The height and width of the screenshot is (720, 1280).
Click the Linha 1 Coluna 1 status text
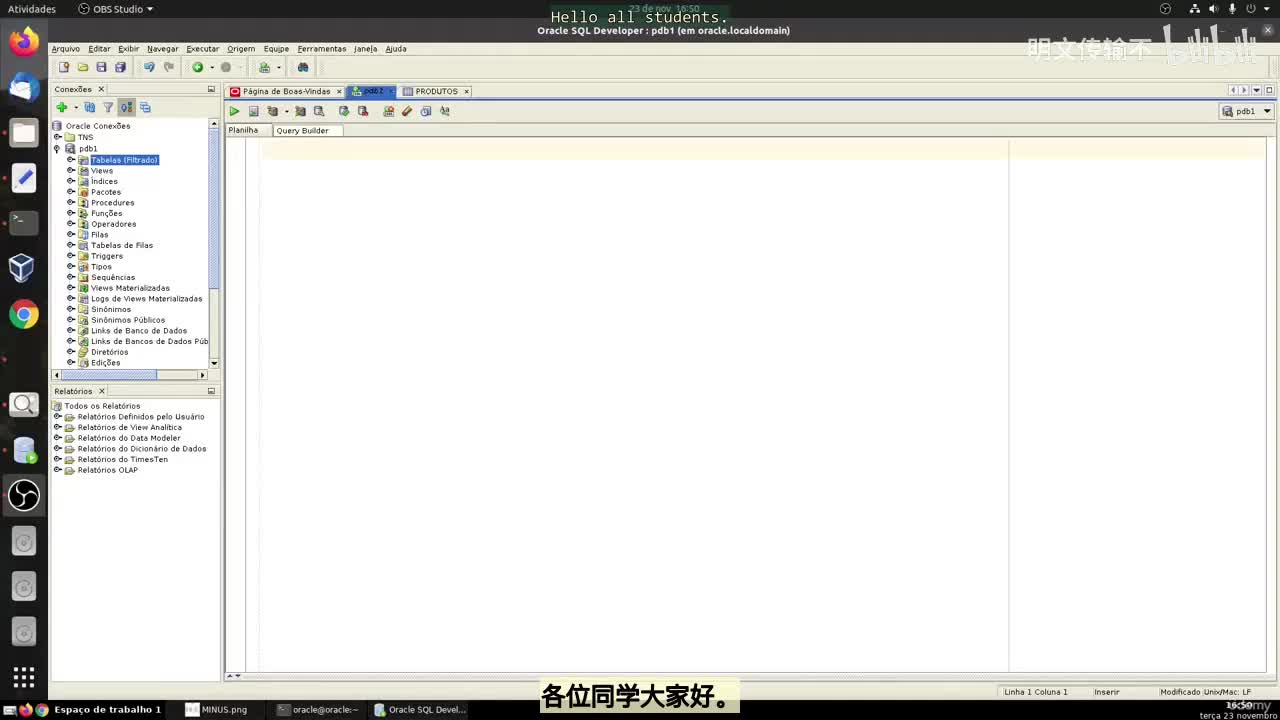(x=1035, y=692)
